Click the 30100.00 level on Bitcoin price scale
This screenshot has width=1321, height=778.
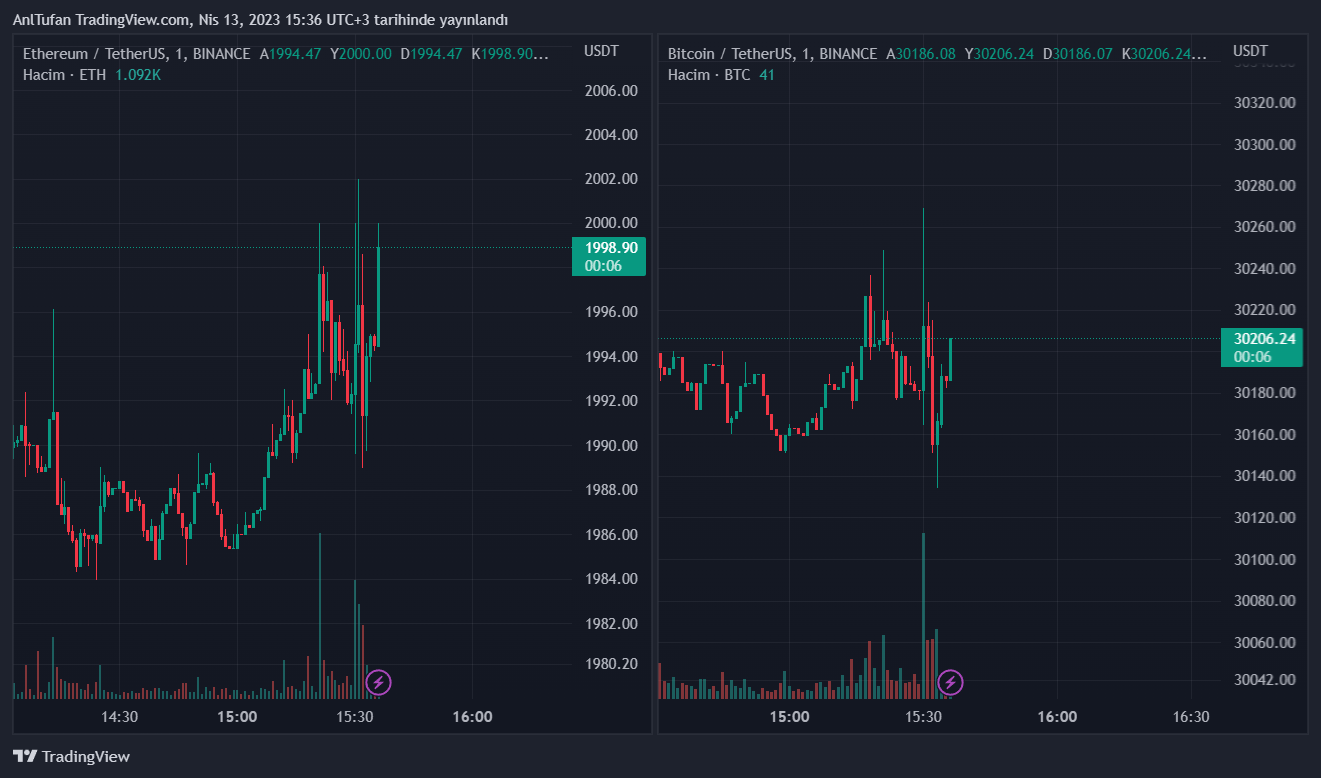[x=1264, y=559]
